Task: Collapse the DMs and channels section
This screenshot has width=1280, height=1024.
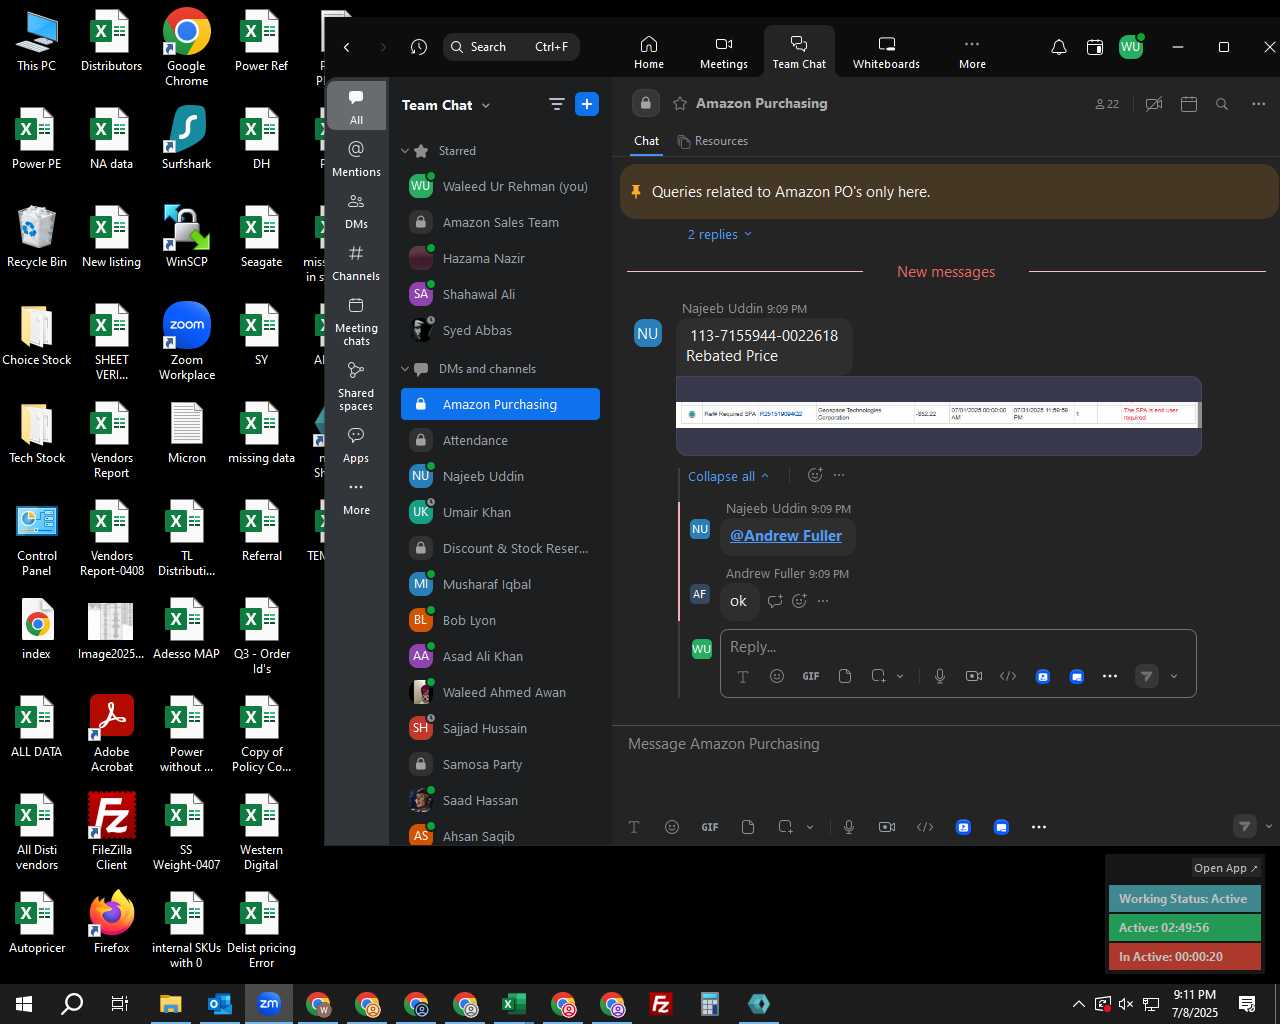Action: tap(406, 369)
